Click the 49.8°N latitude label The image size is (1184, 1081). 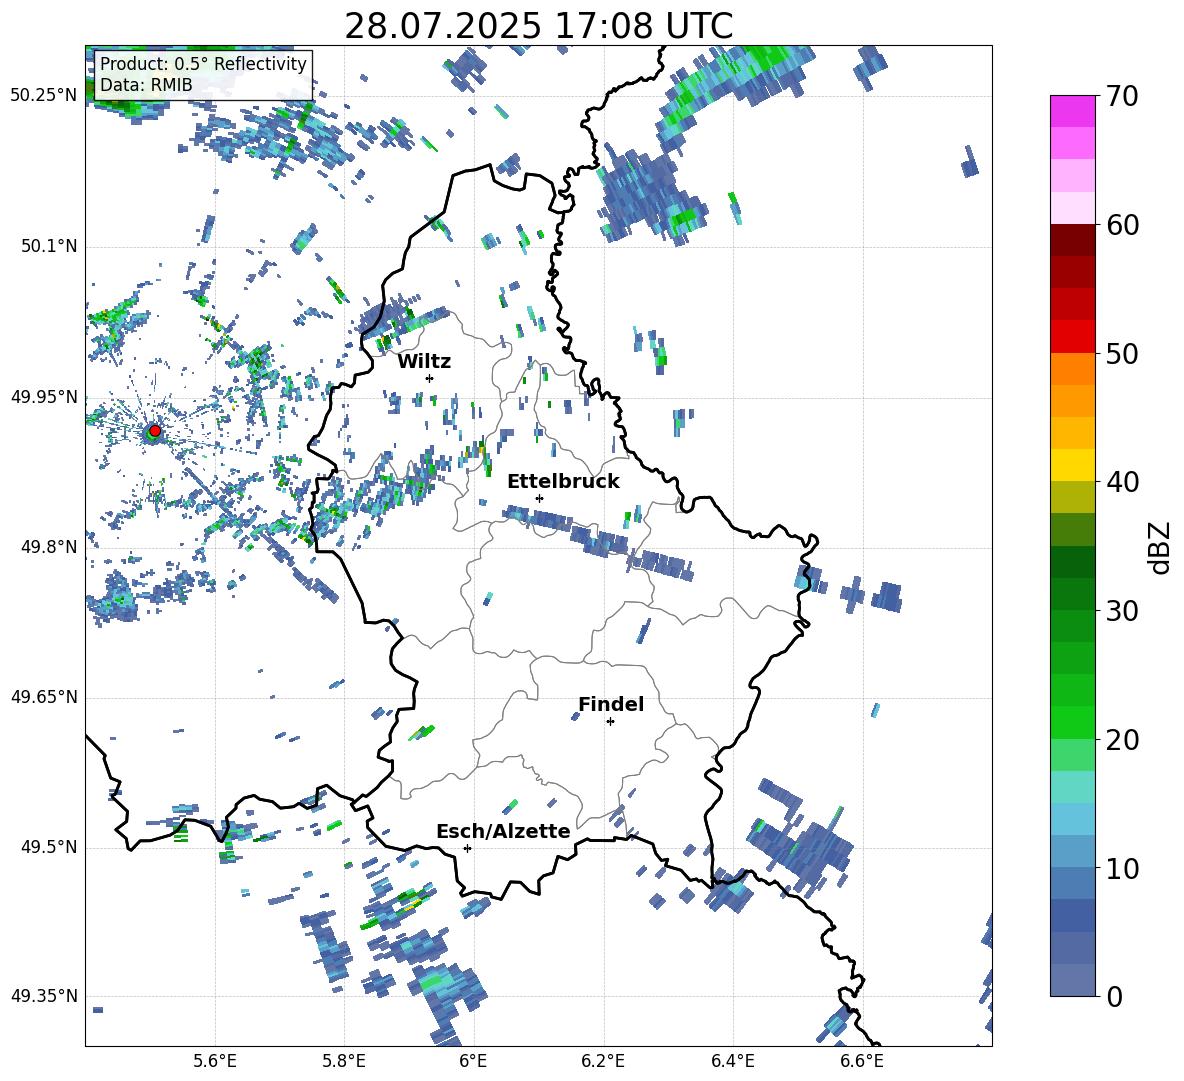[x=48, y=547]
